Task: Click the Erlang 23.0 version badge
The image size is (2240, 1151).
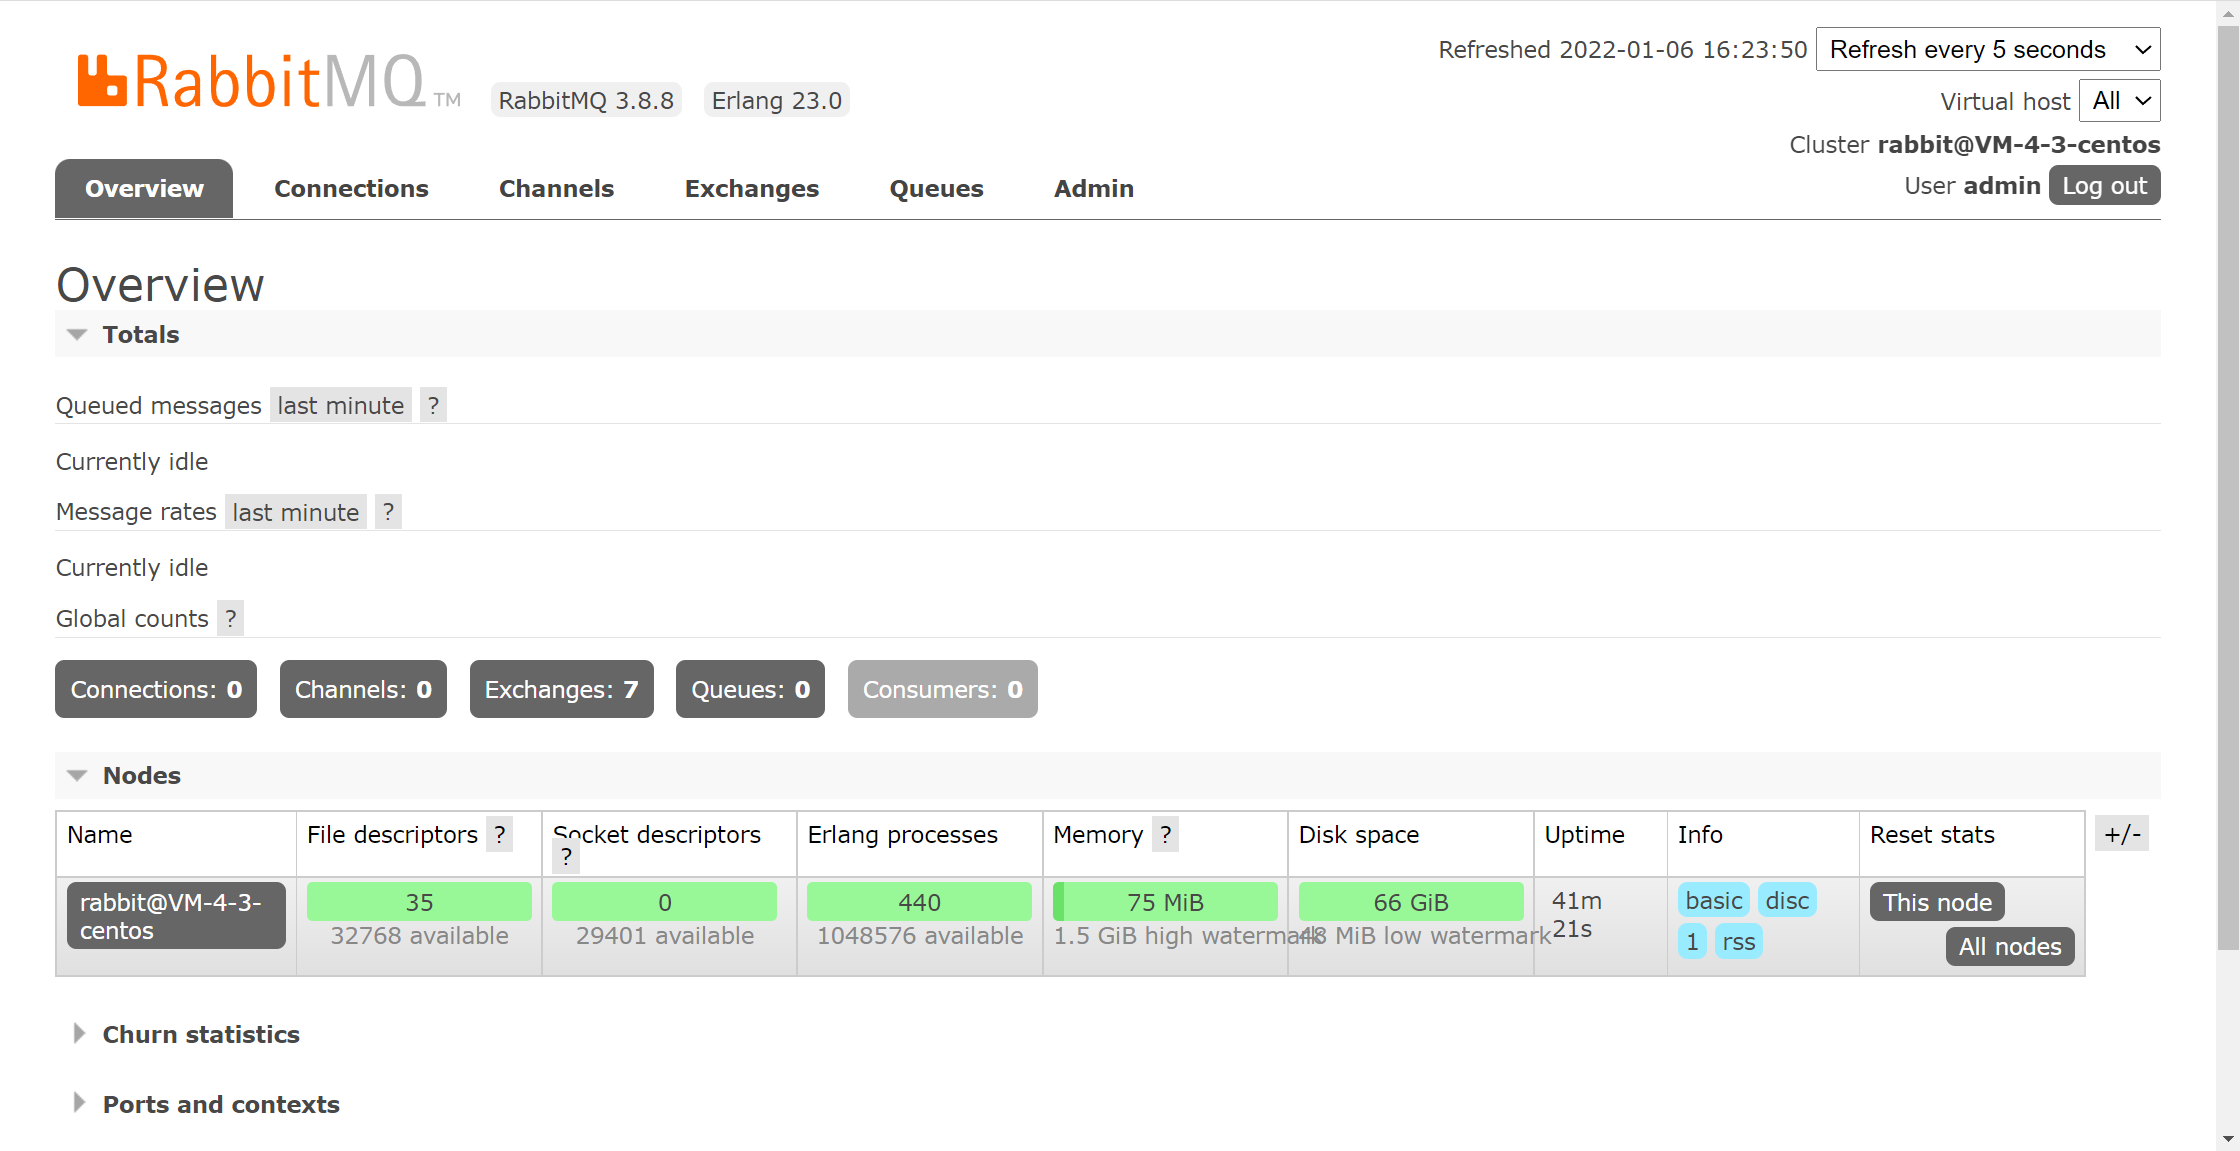Action: tap(776, 100)
